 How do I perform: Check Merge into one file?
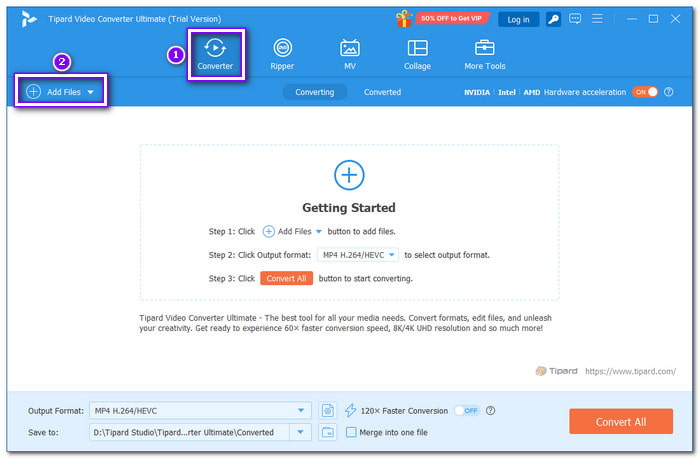tap(351, 432)
